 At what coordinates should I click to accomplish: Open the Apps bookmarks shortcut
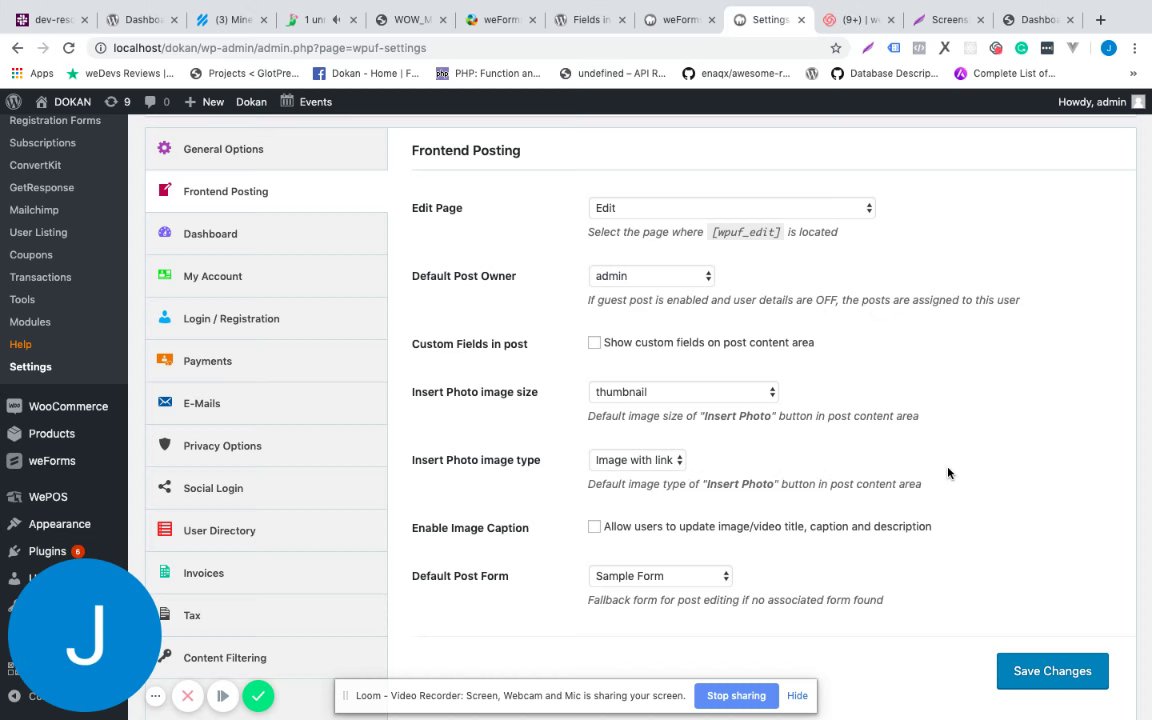pyautogui.click(x=33, y=73)
